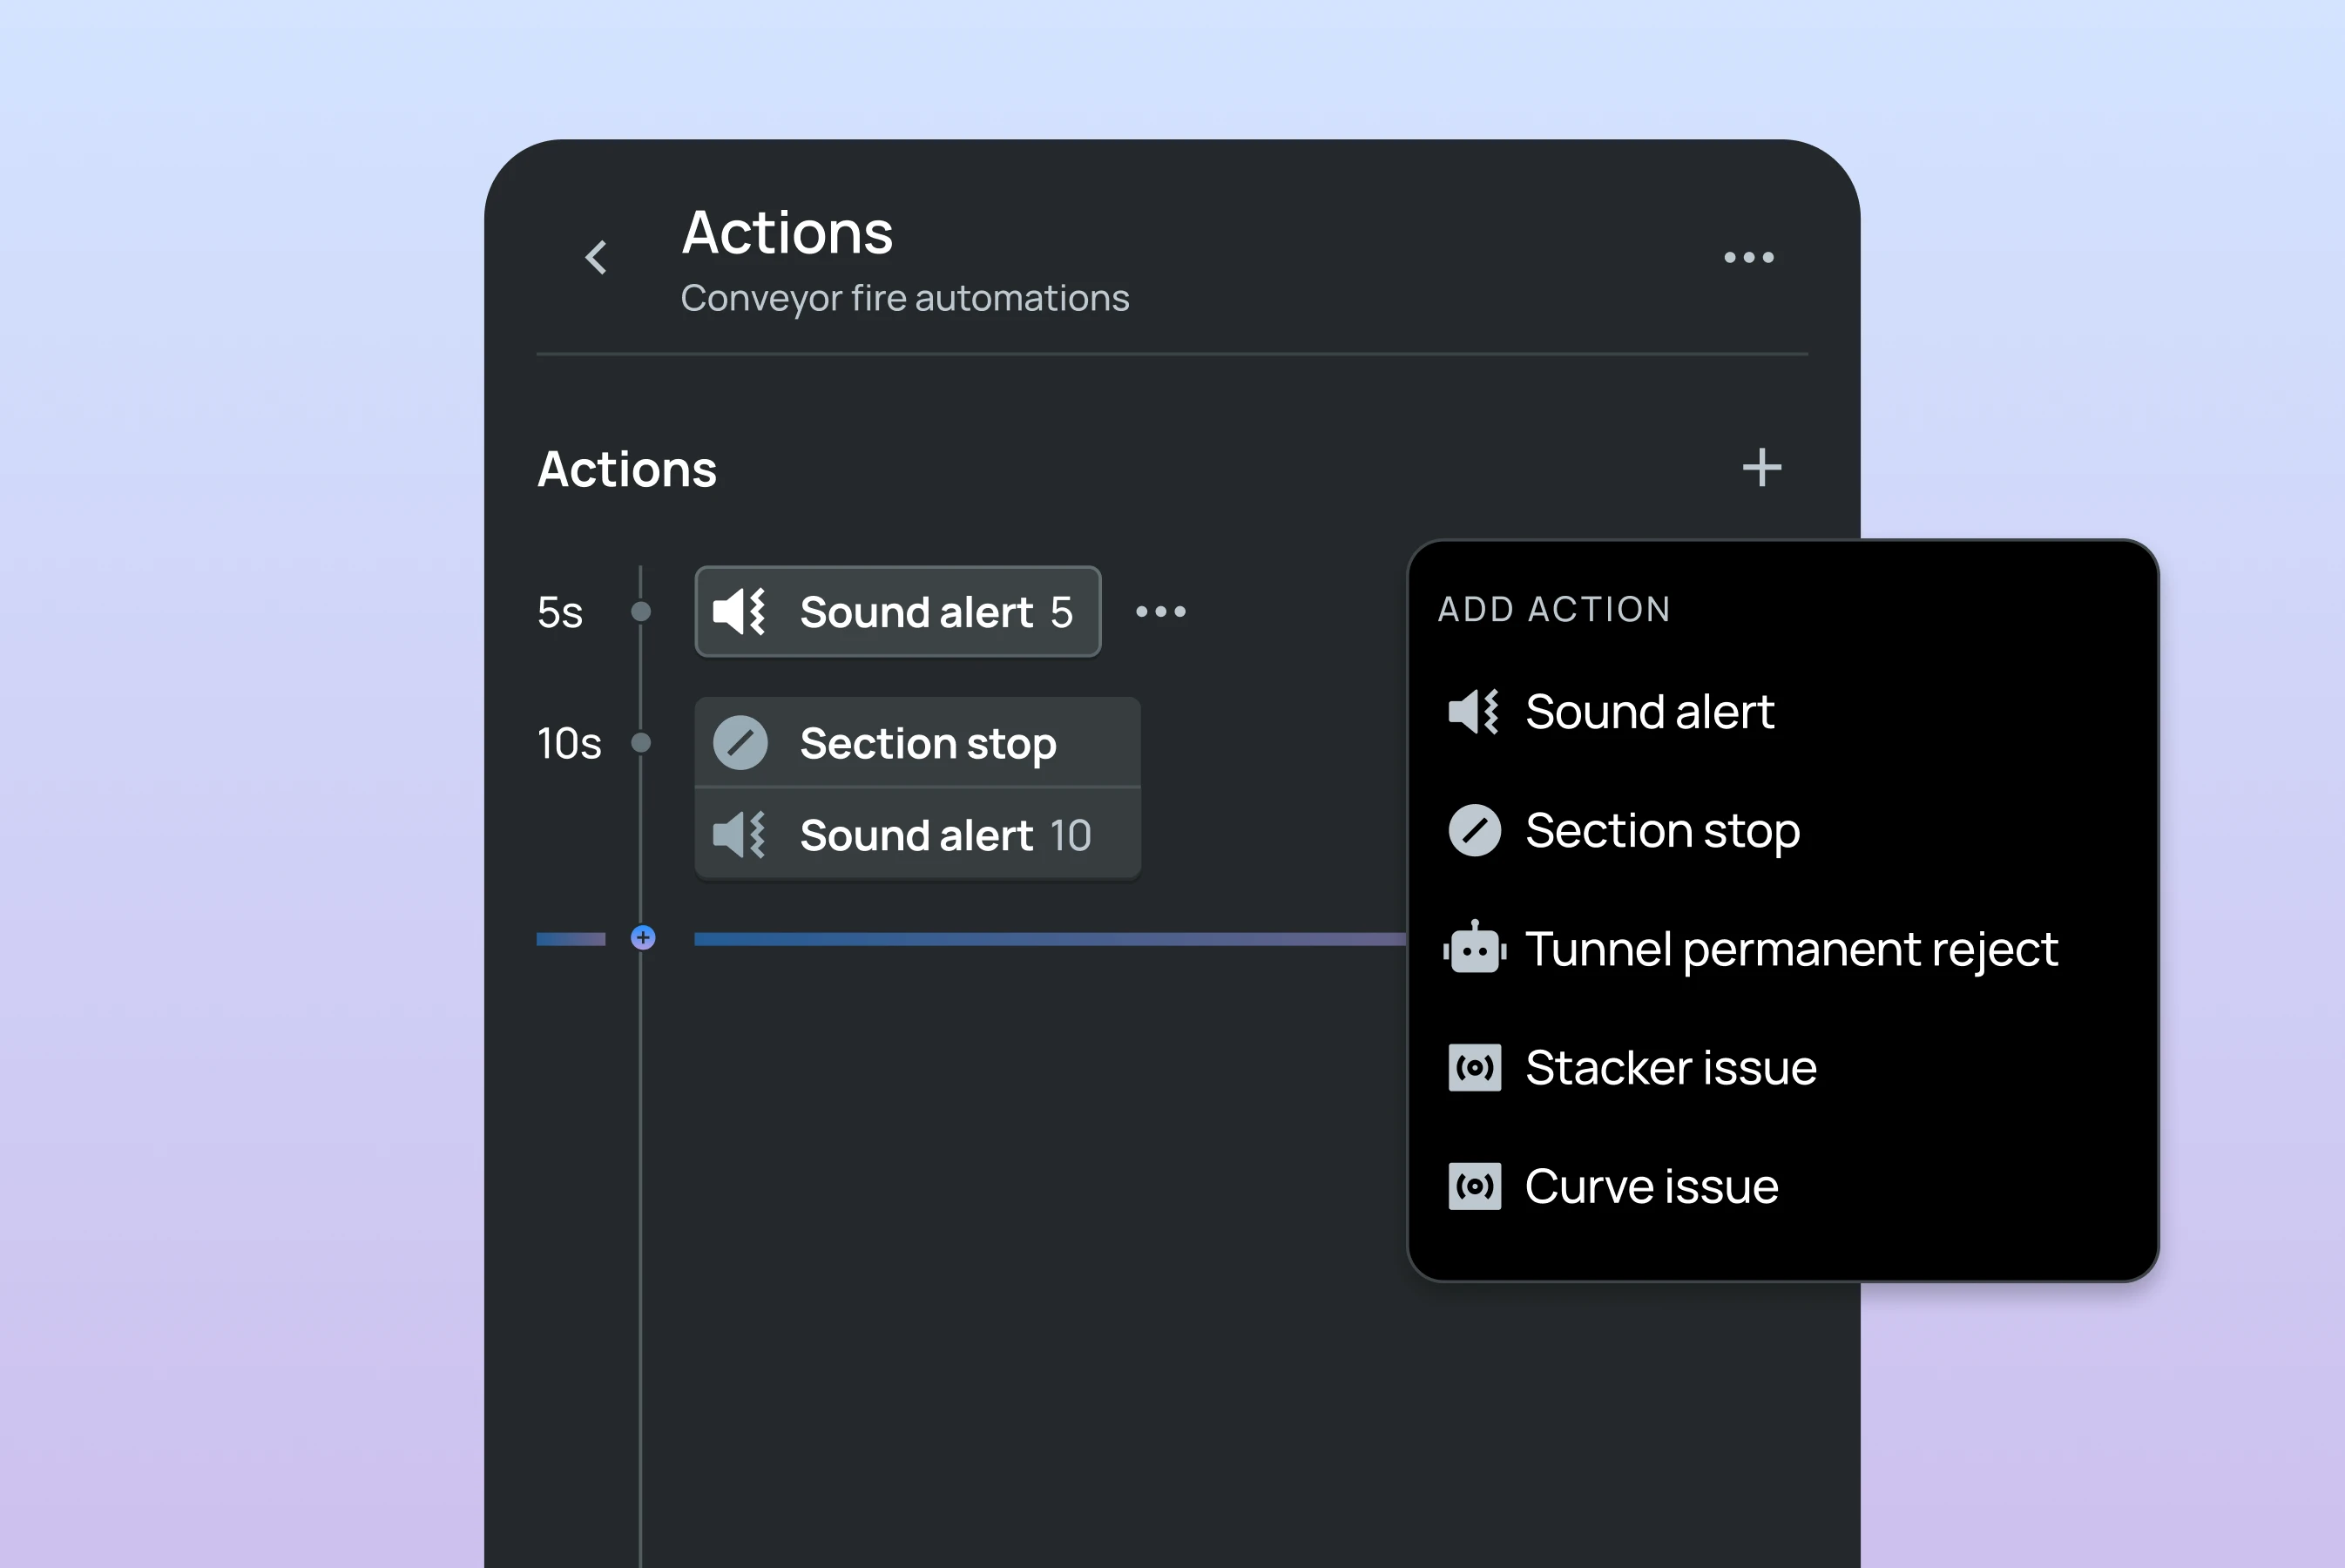Click the robot icon for Tunnel permanent reject
The width and height of the screenshot is (2345, 1568).
[x=1474, y=949]
